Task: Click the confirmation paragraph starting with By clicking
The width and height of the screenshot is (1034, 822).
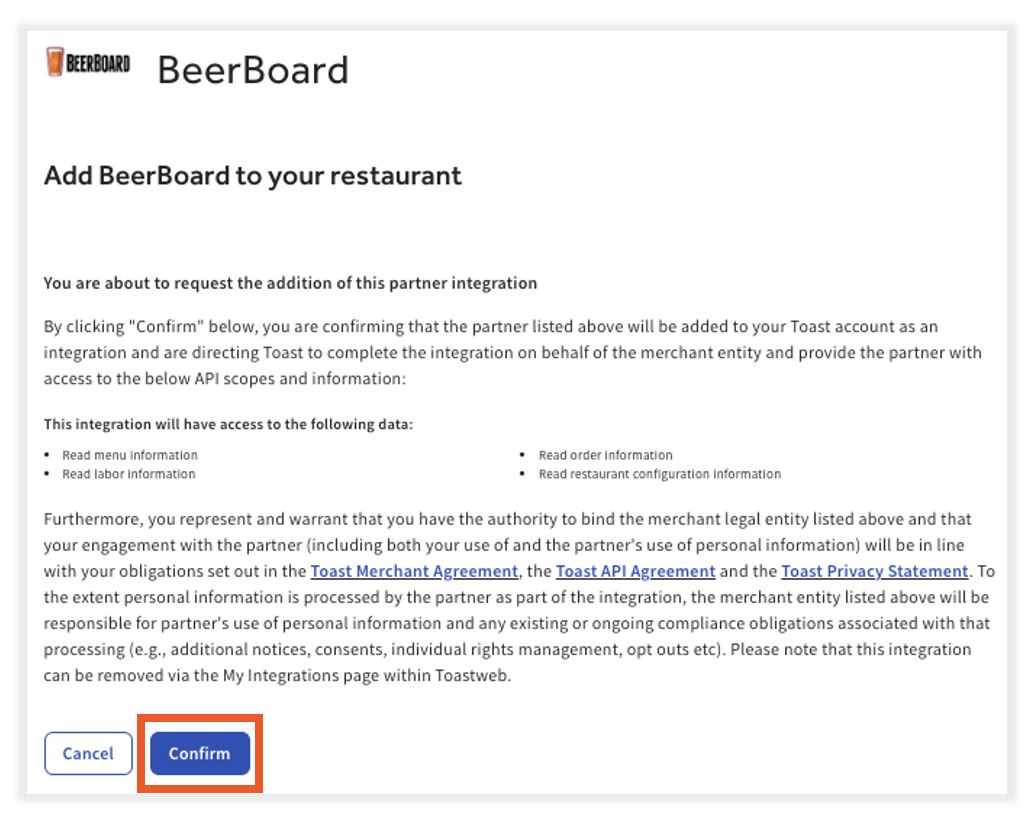Action: coord(512,352)
